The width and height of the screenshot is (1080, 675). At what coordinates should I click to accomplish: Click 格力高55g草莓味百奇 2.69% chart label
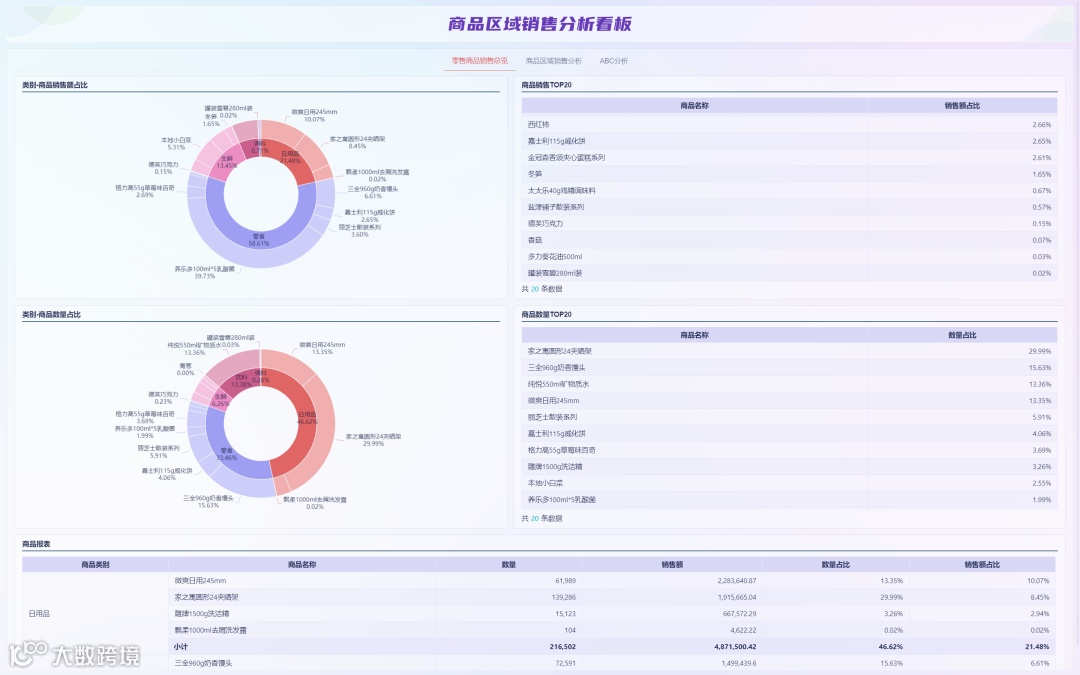(x=145, y=191)
